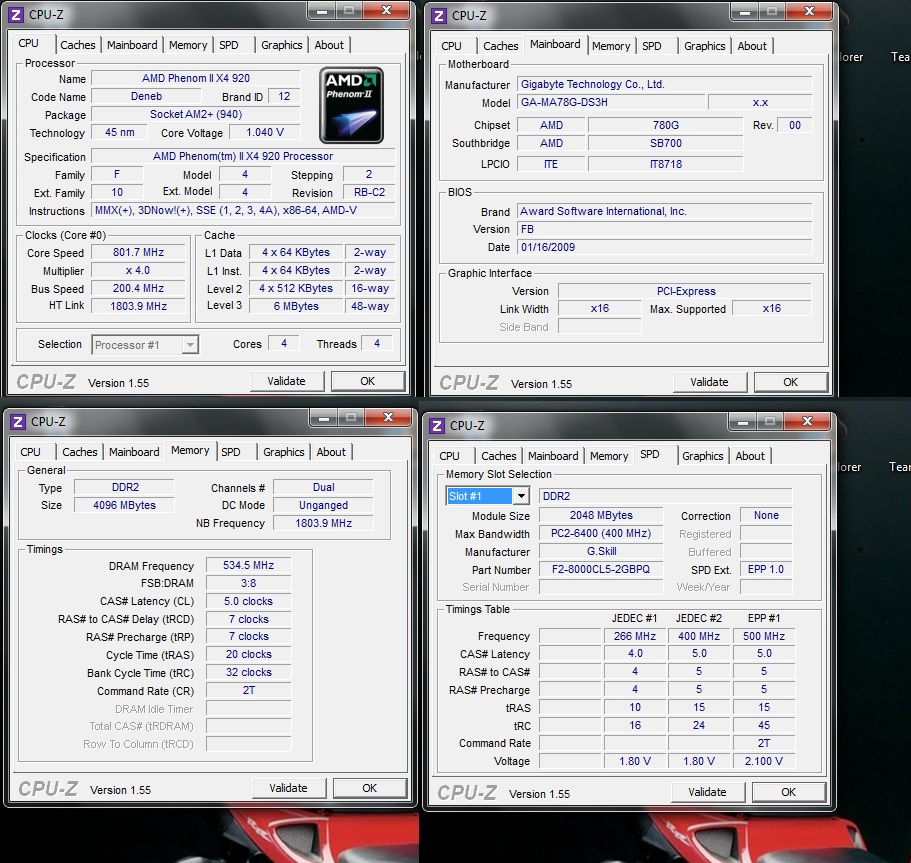Click the DRAM Frequency value '534.5 MHz'

point(249,565)
